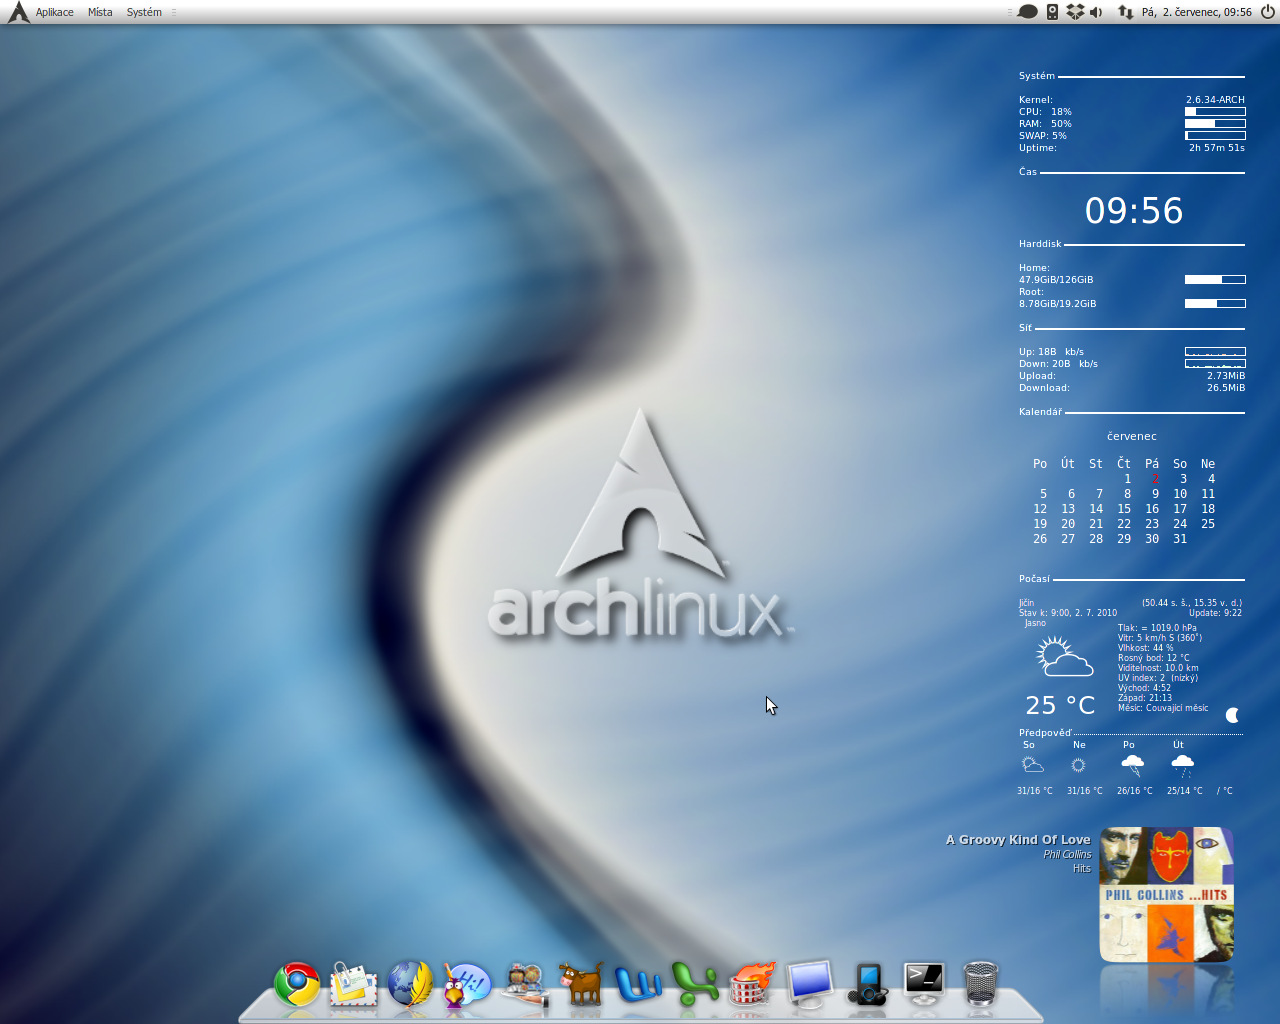
Task: Click the Home usage text 47.9GiB/126GiB
Action: click(x=1056, y=280)
